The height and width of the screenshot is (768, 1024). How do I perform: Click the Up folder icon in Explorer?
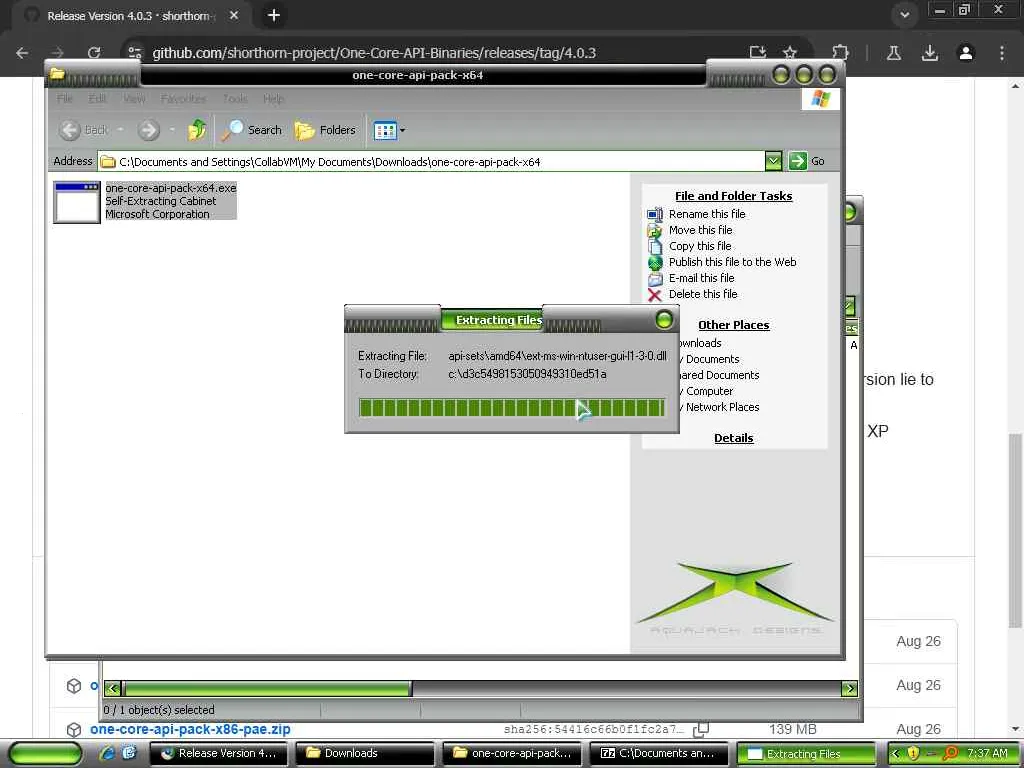pyautogui.click(x=197, y=130)
